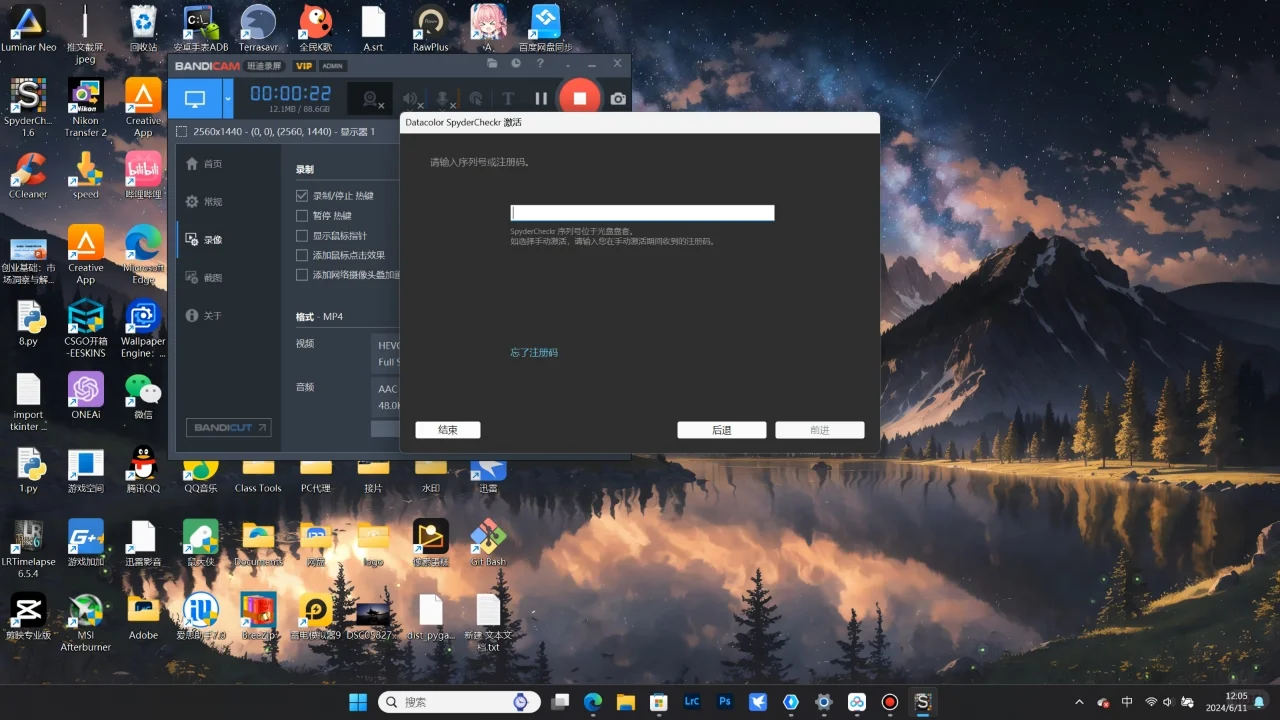Click the VIP badge in Bandicam title bar
This screenshot has width=1280, height=720.
[304, 66]
